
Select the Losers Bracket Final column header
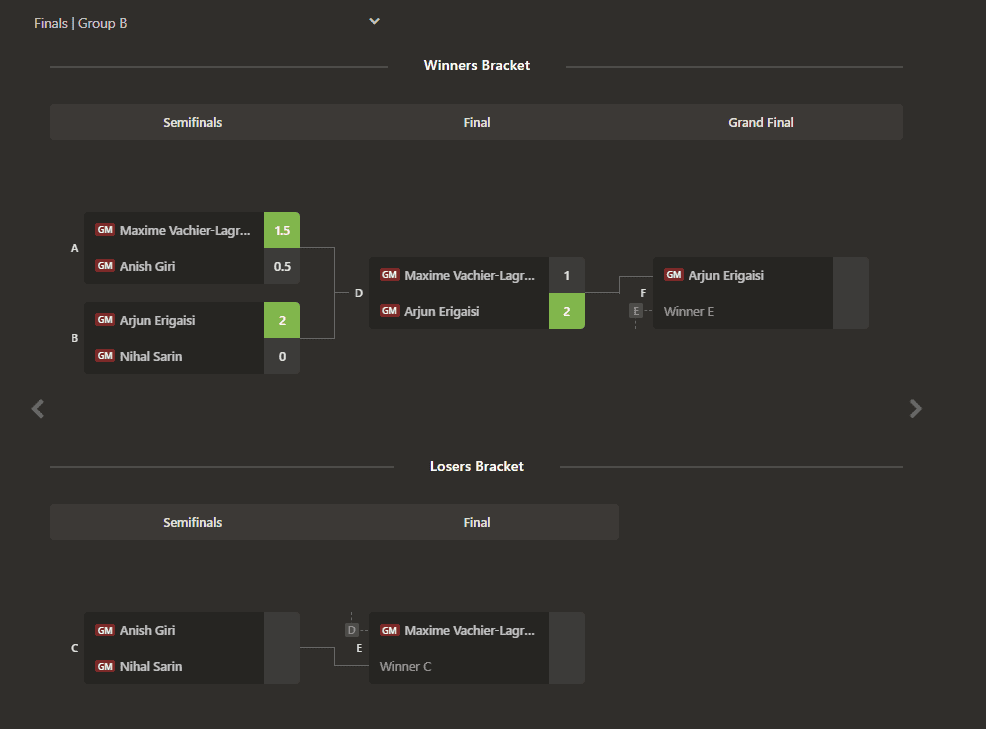coord(477,522)
